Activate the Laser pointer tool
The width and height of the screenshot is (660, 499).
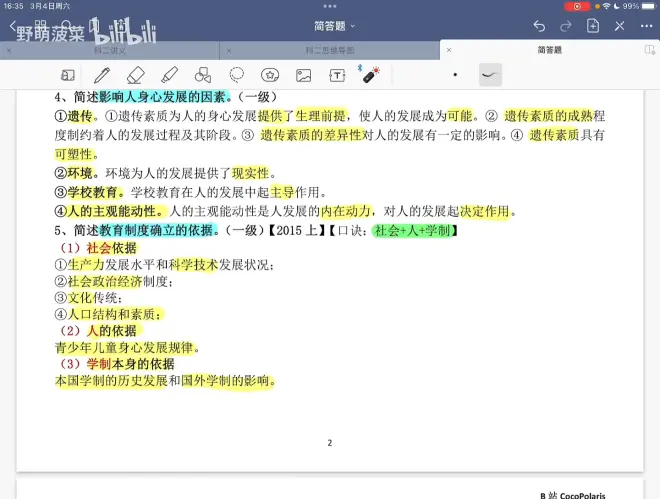click(x=371, y=75)
